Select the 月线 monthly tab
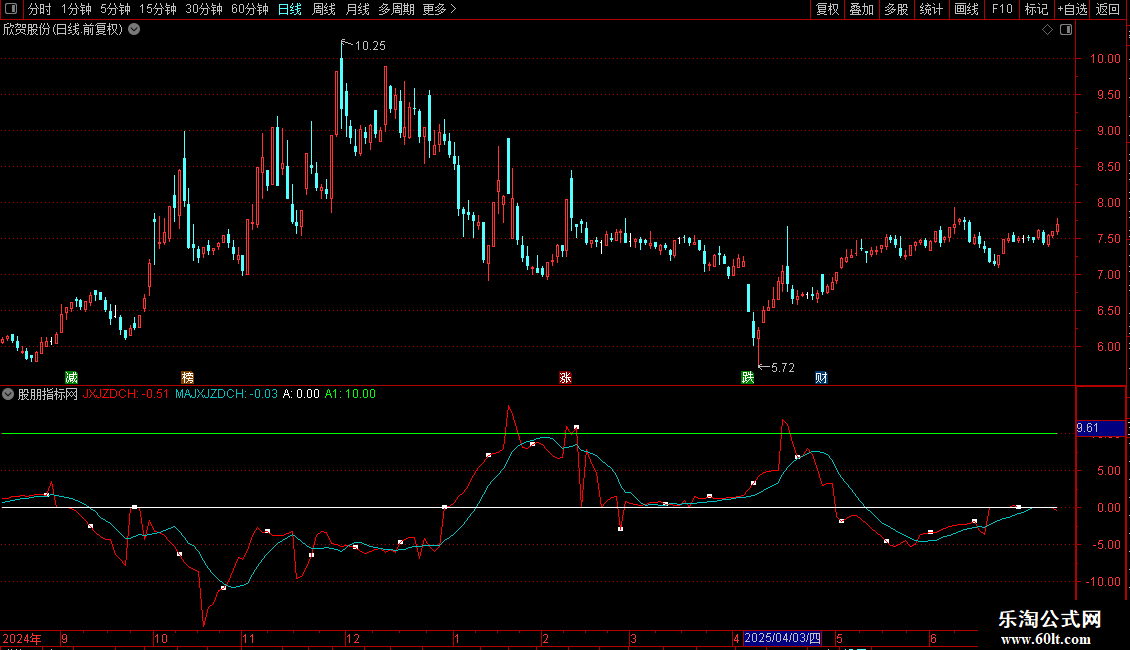Image resolution: width=1130 pixels, height=650 pixels. [357, 9]
